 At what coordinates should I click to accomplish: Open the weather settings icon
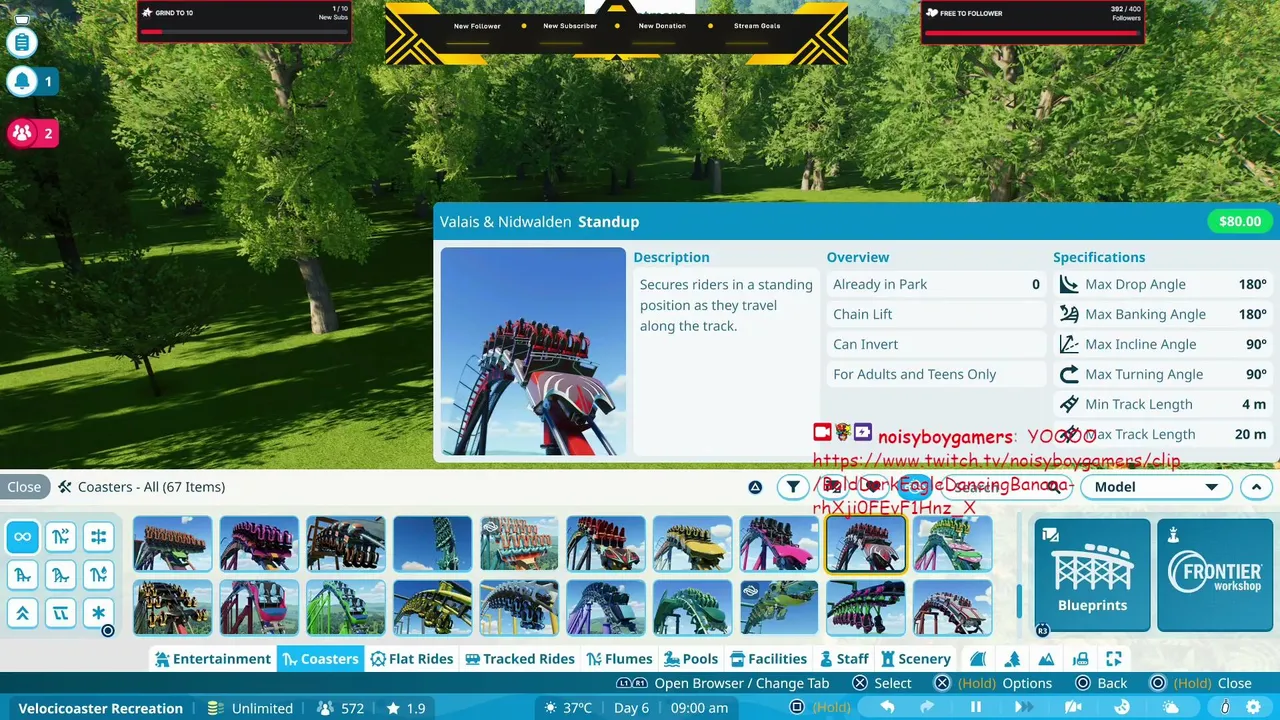[1170, 708]
